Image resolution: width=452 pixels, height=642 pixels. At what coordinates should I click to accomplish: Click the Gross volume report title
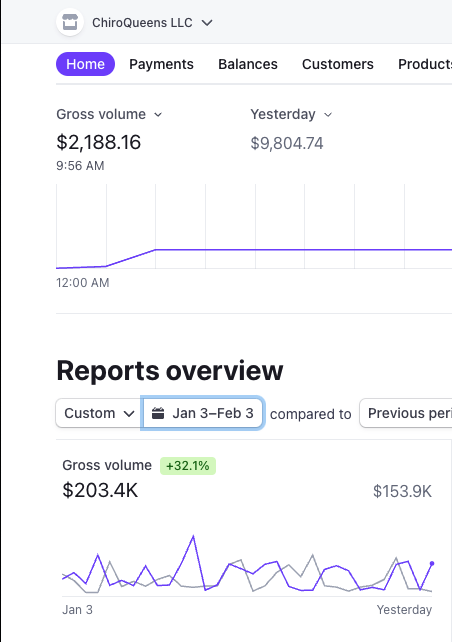tap(107, 466)
